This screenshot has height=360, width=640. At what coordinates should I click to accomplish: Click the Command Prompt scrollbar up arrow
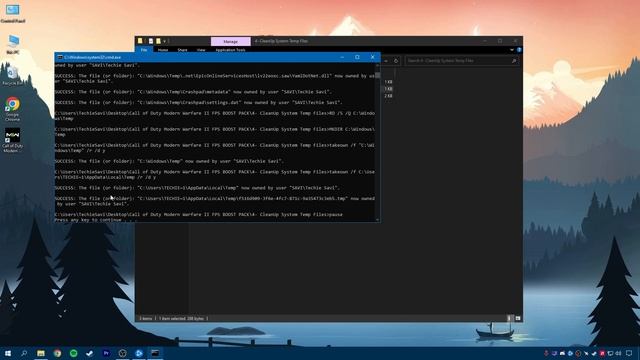(x=378, y=65)
